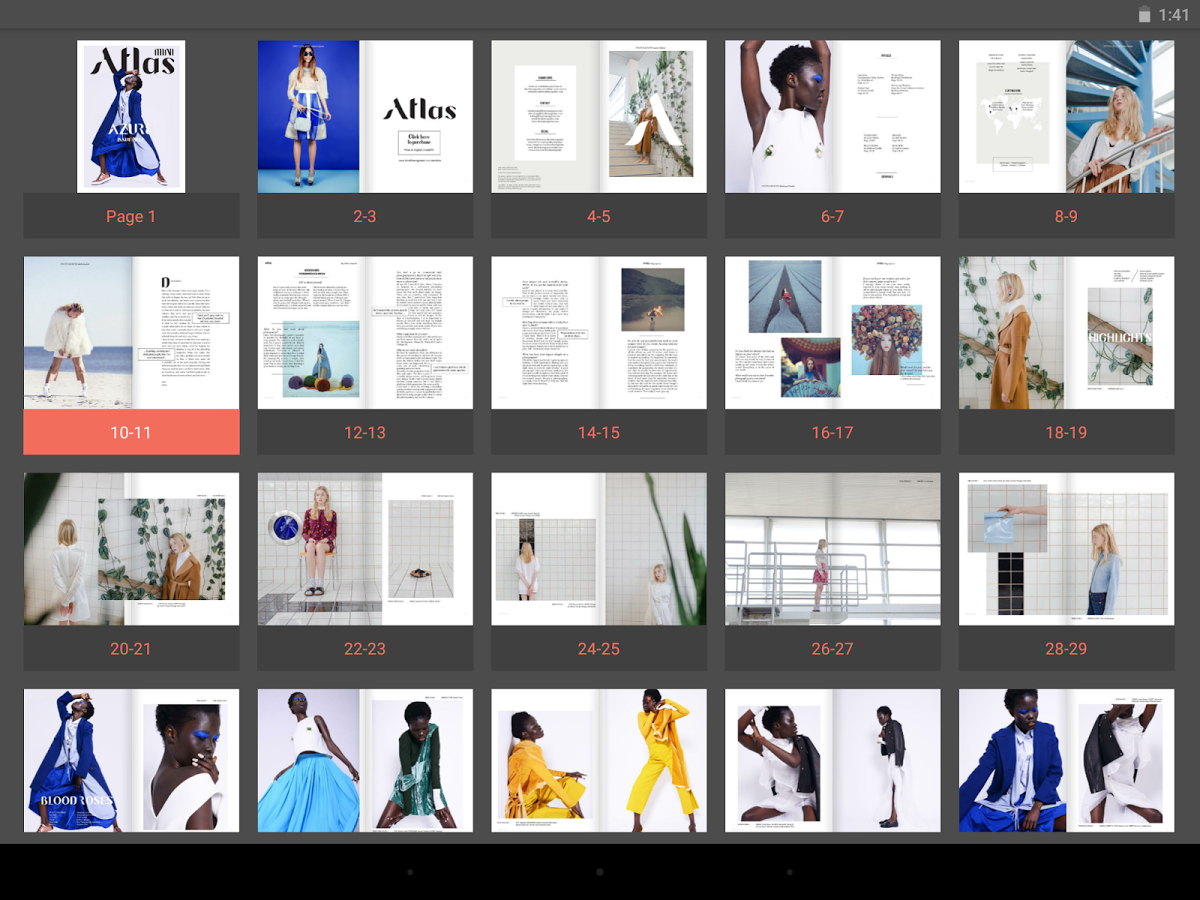View pages 4-5 with the contents layout
Screen dimensions: 1200x900
point(598,116)
